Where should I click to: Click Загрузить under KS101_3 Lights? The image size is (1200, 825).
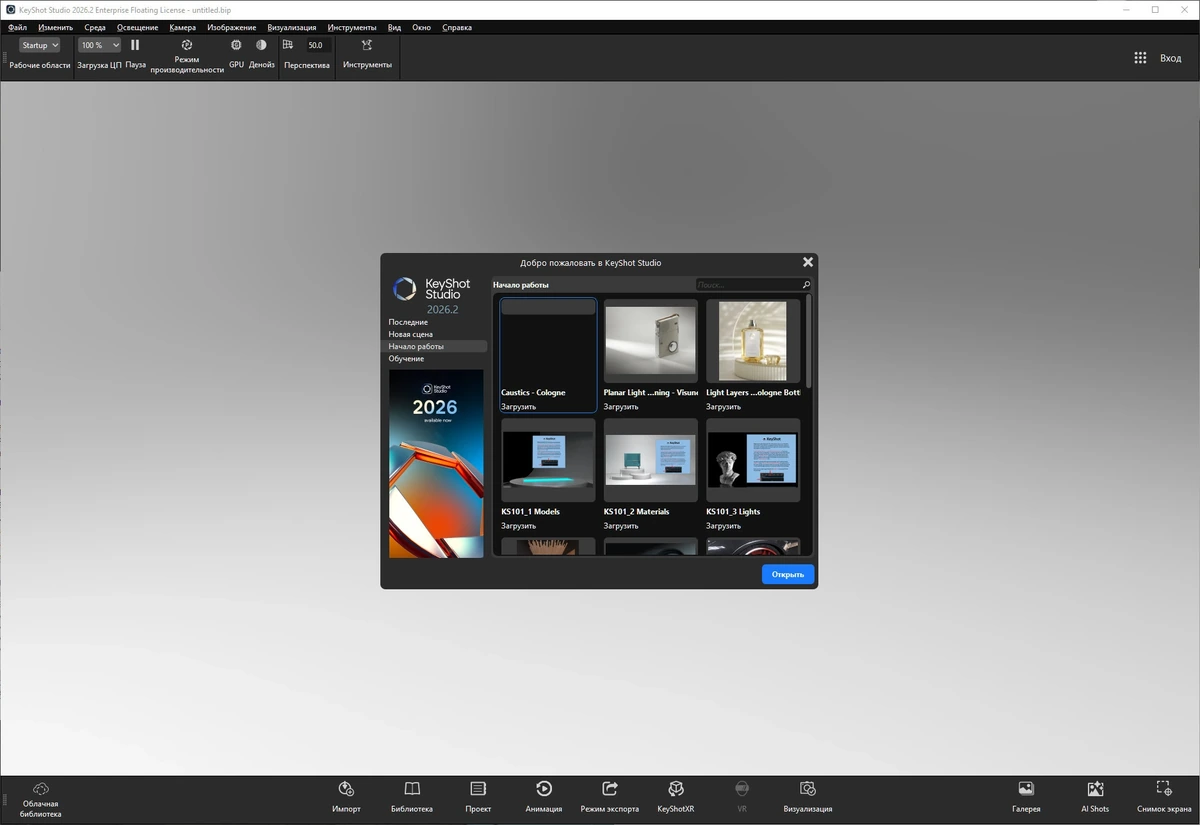[x=724, y=525]
